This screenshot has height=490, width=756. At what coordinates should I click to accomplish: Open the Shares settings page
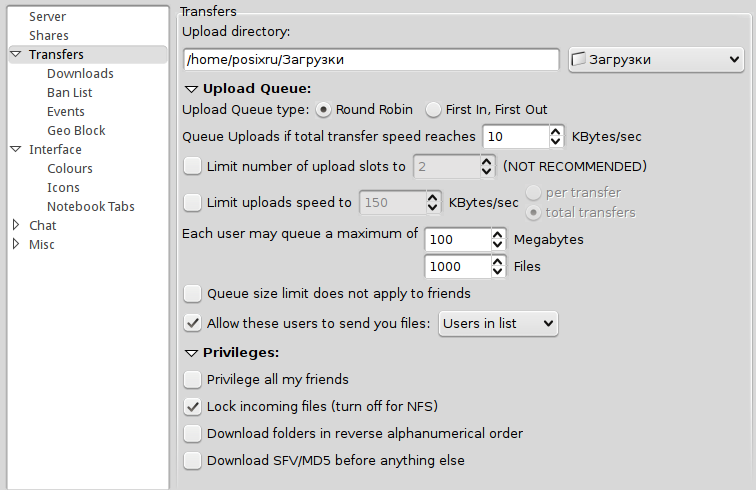49,36
